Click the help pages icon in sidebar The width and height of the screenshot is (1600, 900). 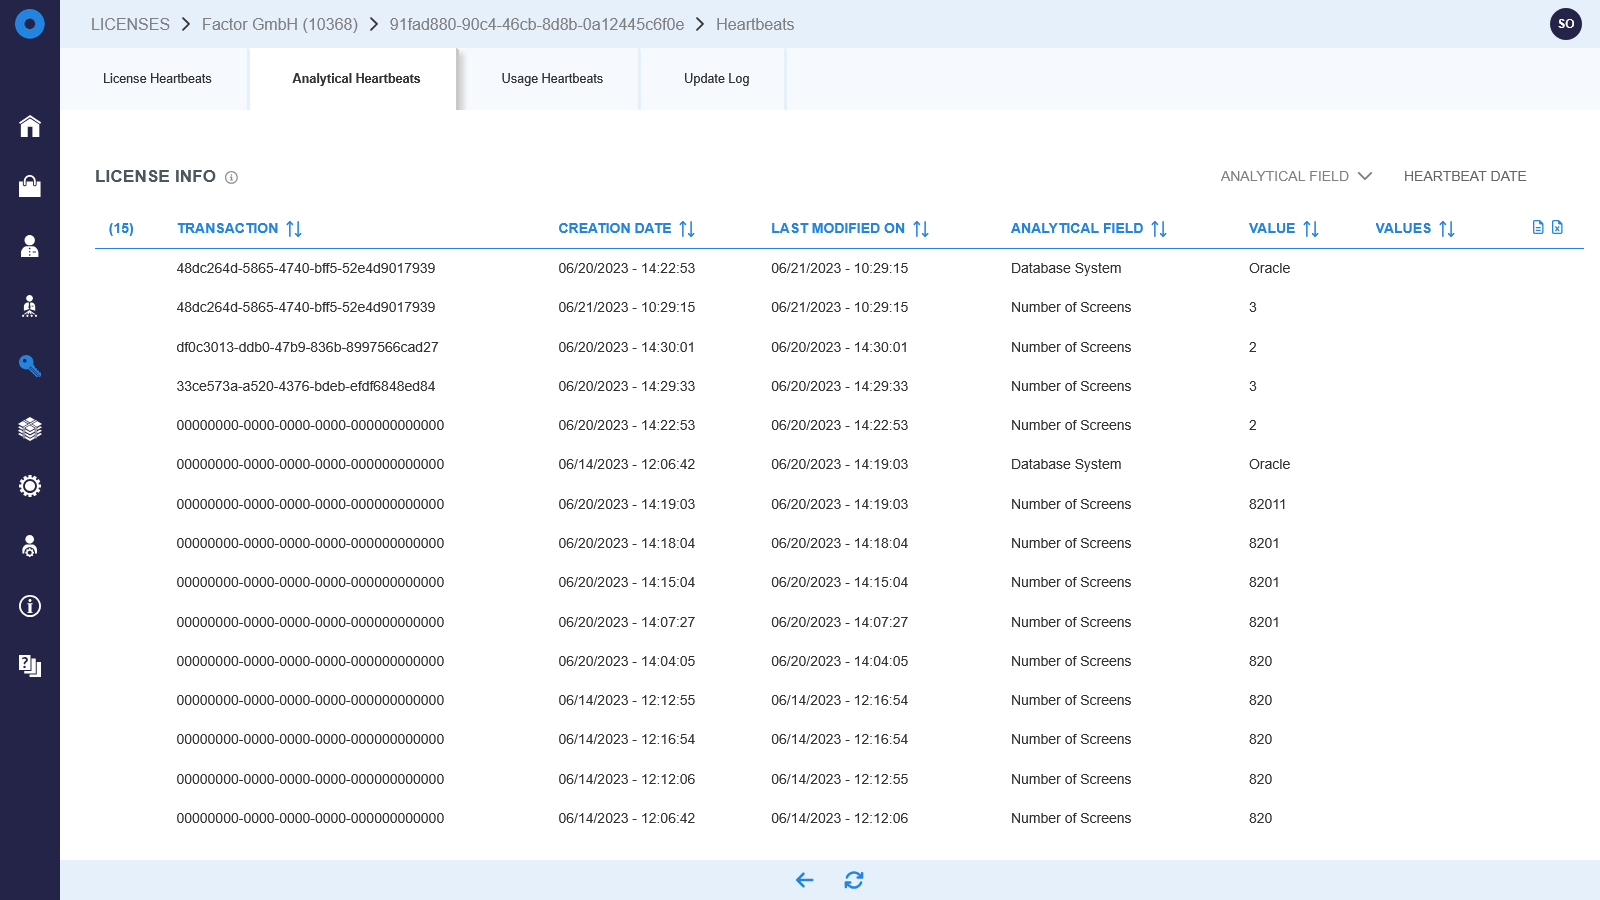tap(30, 666)
